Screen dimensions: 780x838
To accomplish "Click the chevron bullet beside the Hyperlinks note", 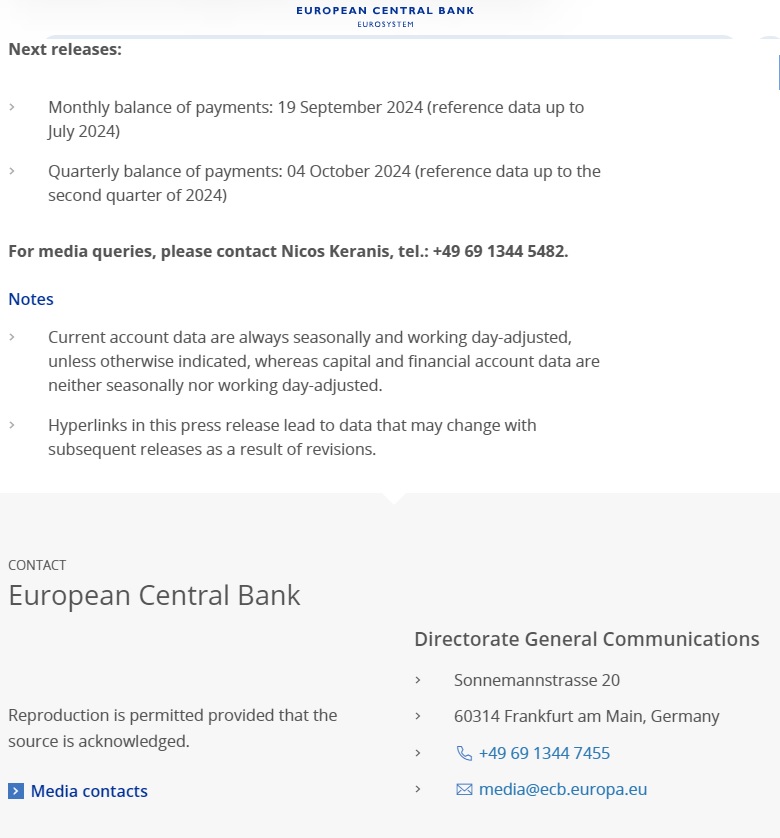I will 12,425.
